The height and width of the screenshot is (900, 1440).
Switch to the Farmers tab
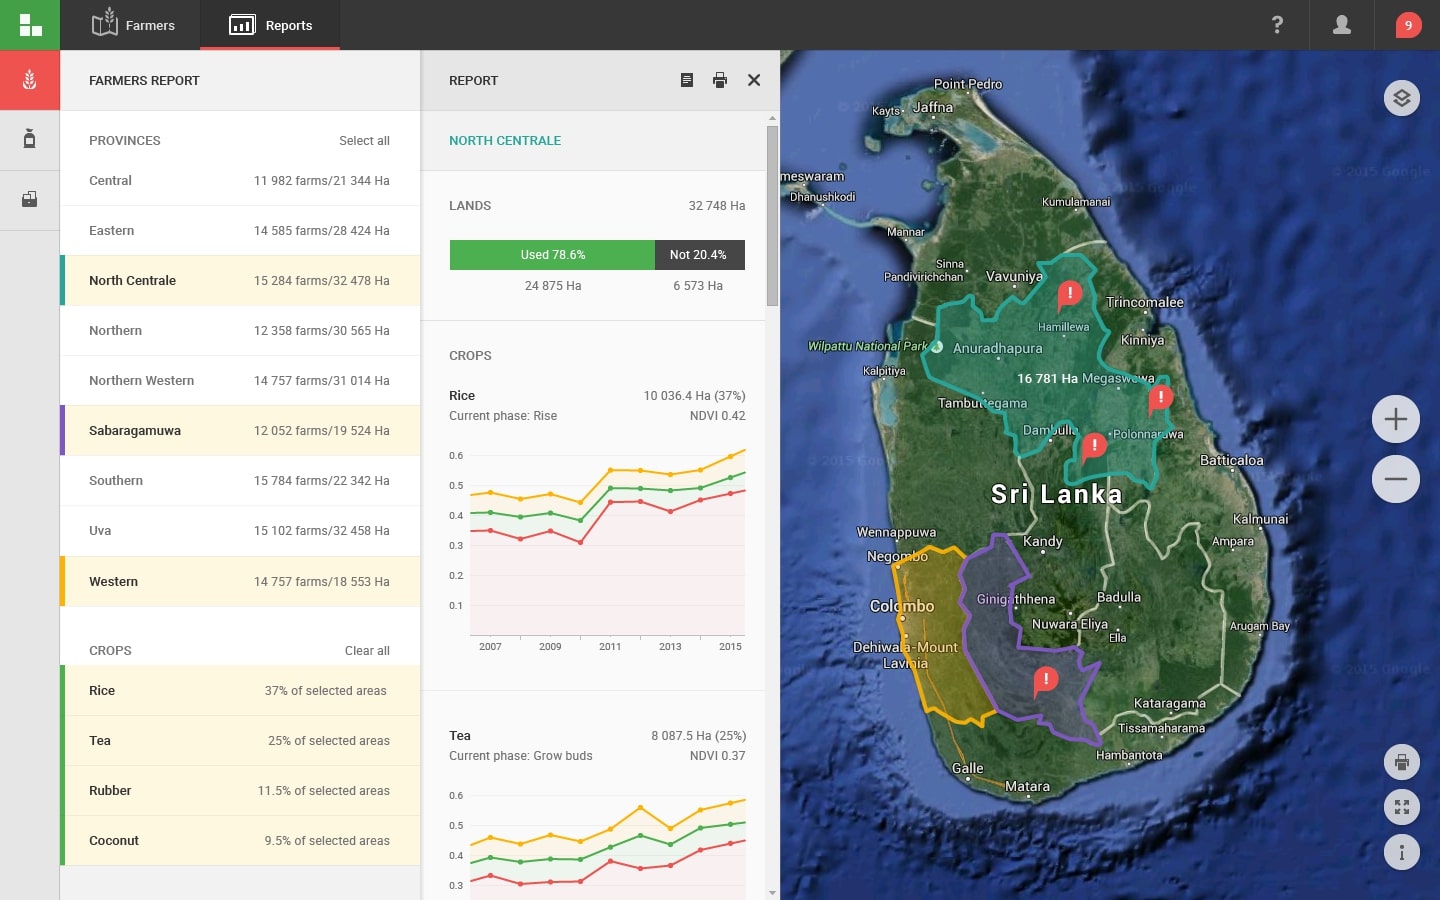[x=133, y=25]
